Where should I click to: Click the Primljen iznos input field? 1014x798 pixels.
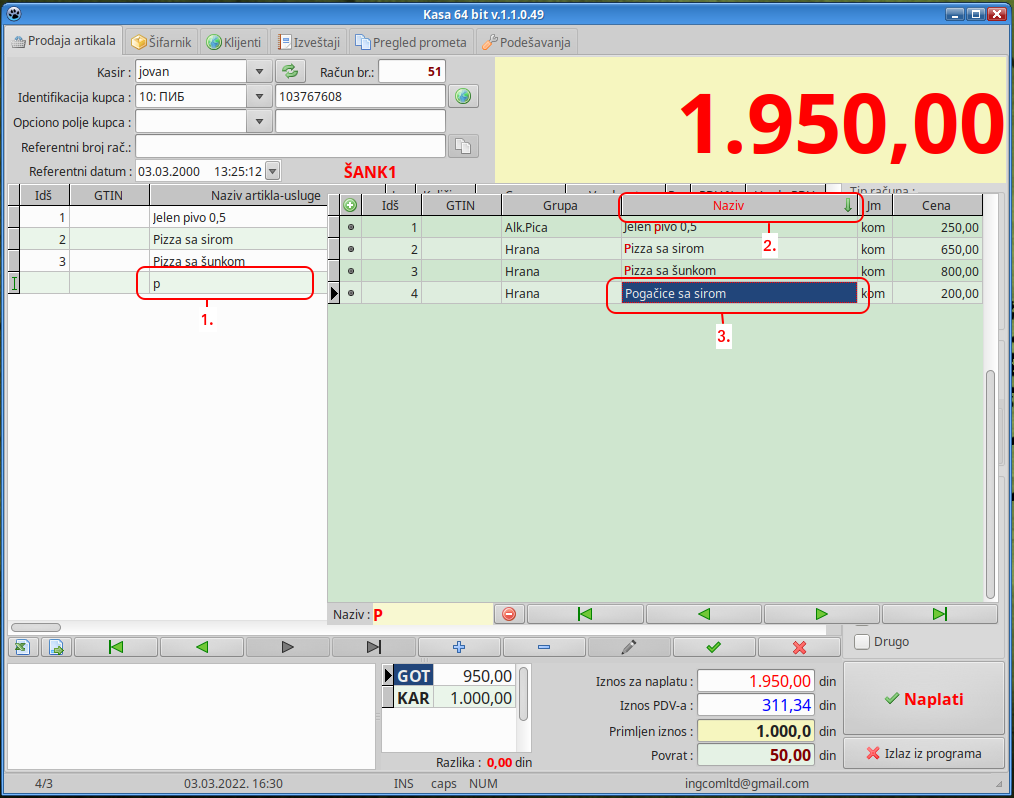pos(756,731)
